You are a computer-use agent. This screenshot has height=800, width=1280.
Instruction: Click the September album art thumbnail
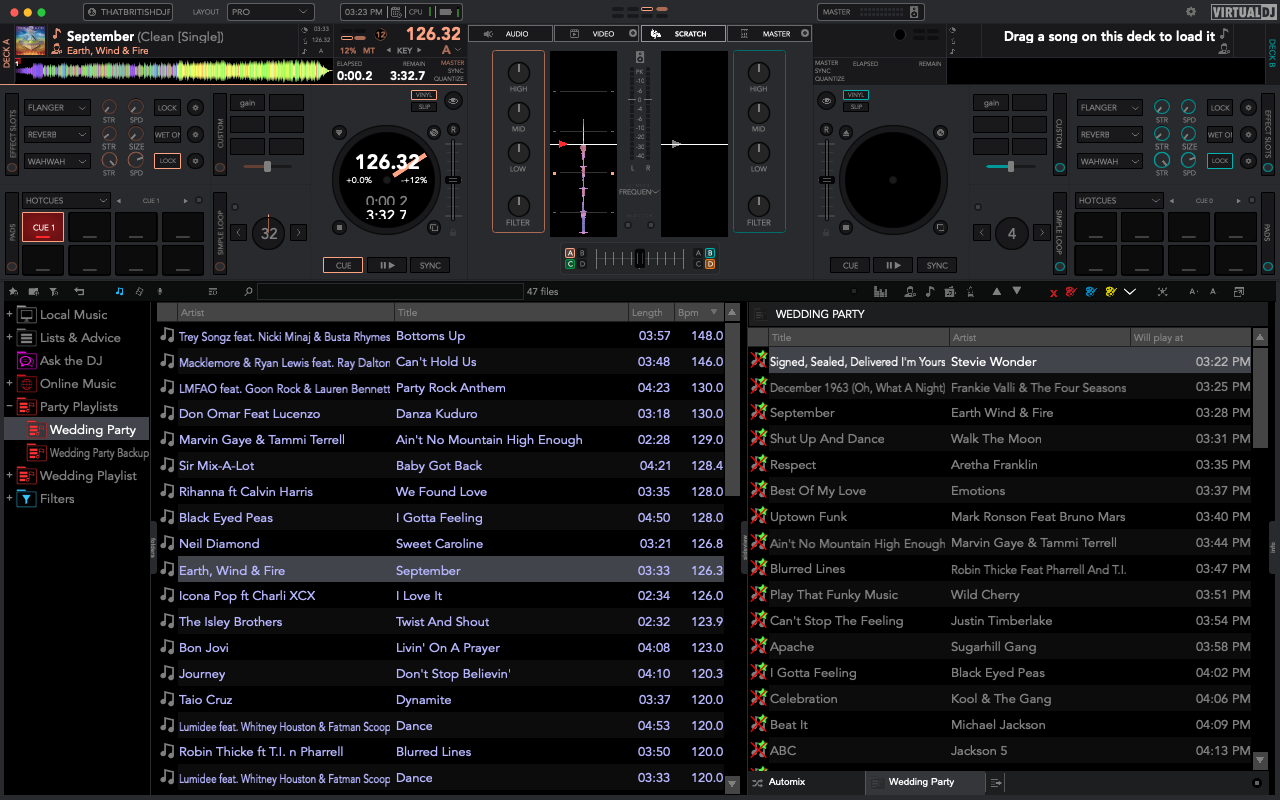[x=31, y=40]
